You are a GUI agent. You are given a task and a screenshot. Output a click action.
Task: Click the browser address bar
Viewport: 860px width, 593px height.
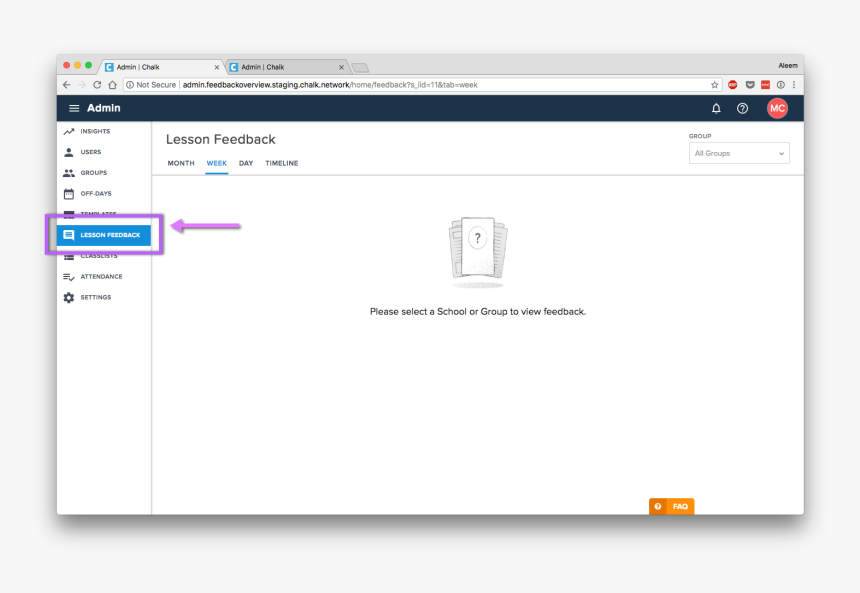tap(420, 85)
